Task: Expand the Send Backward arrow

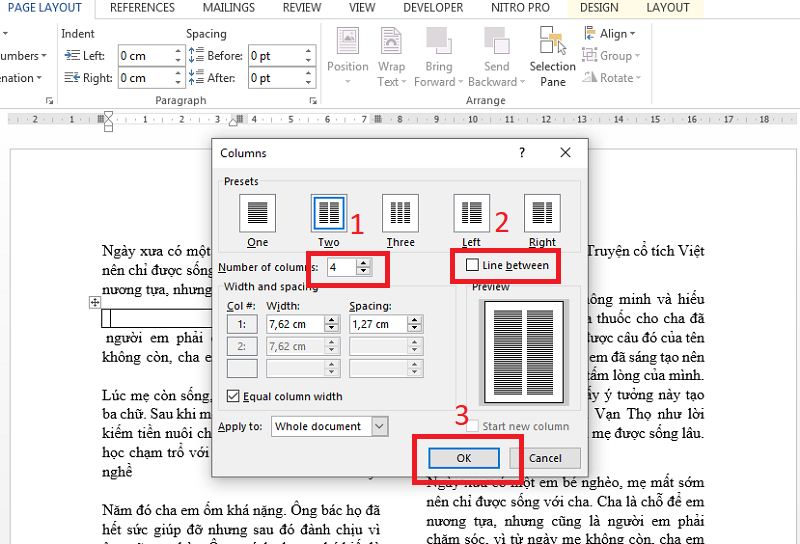Action: point(522,82)
